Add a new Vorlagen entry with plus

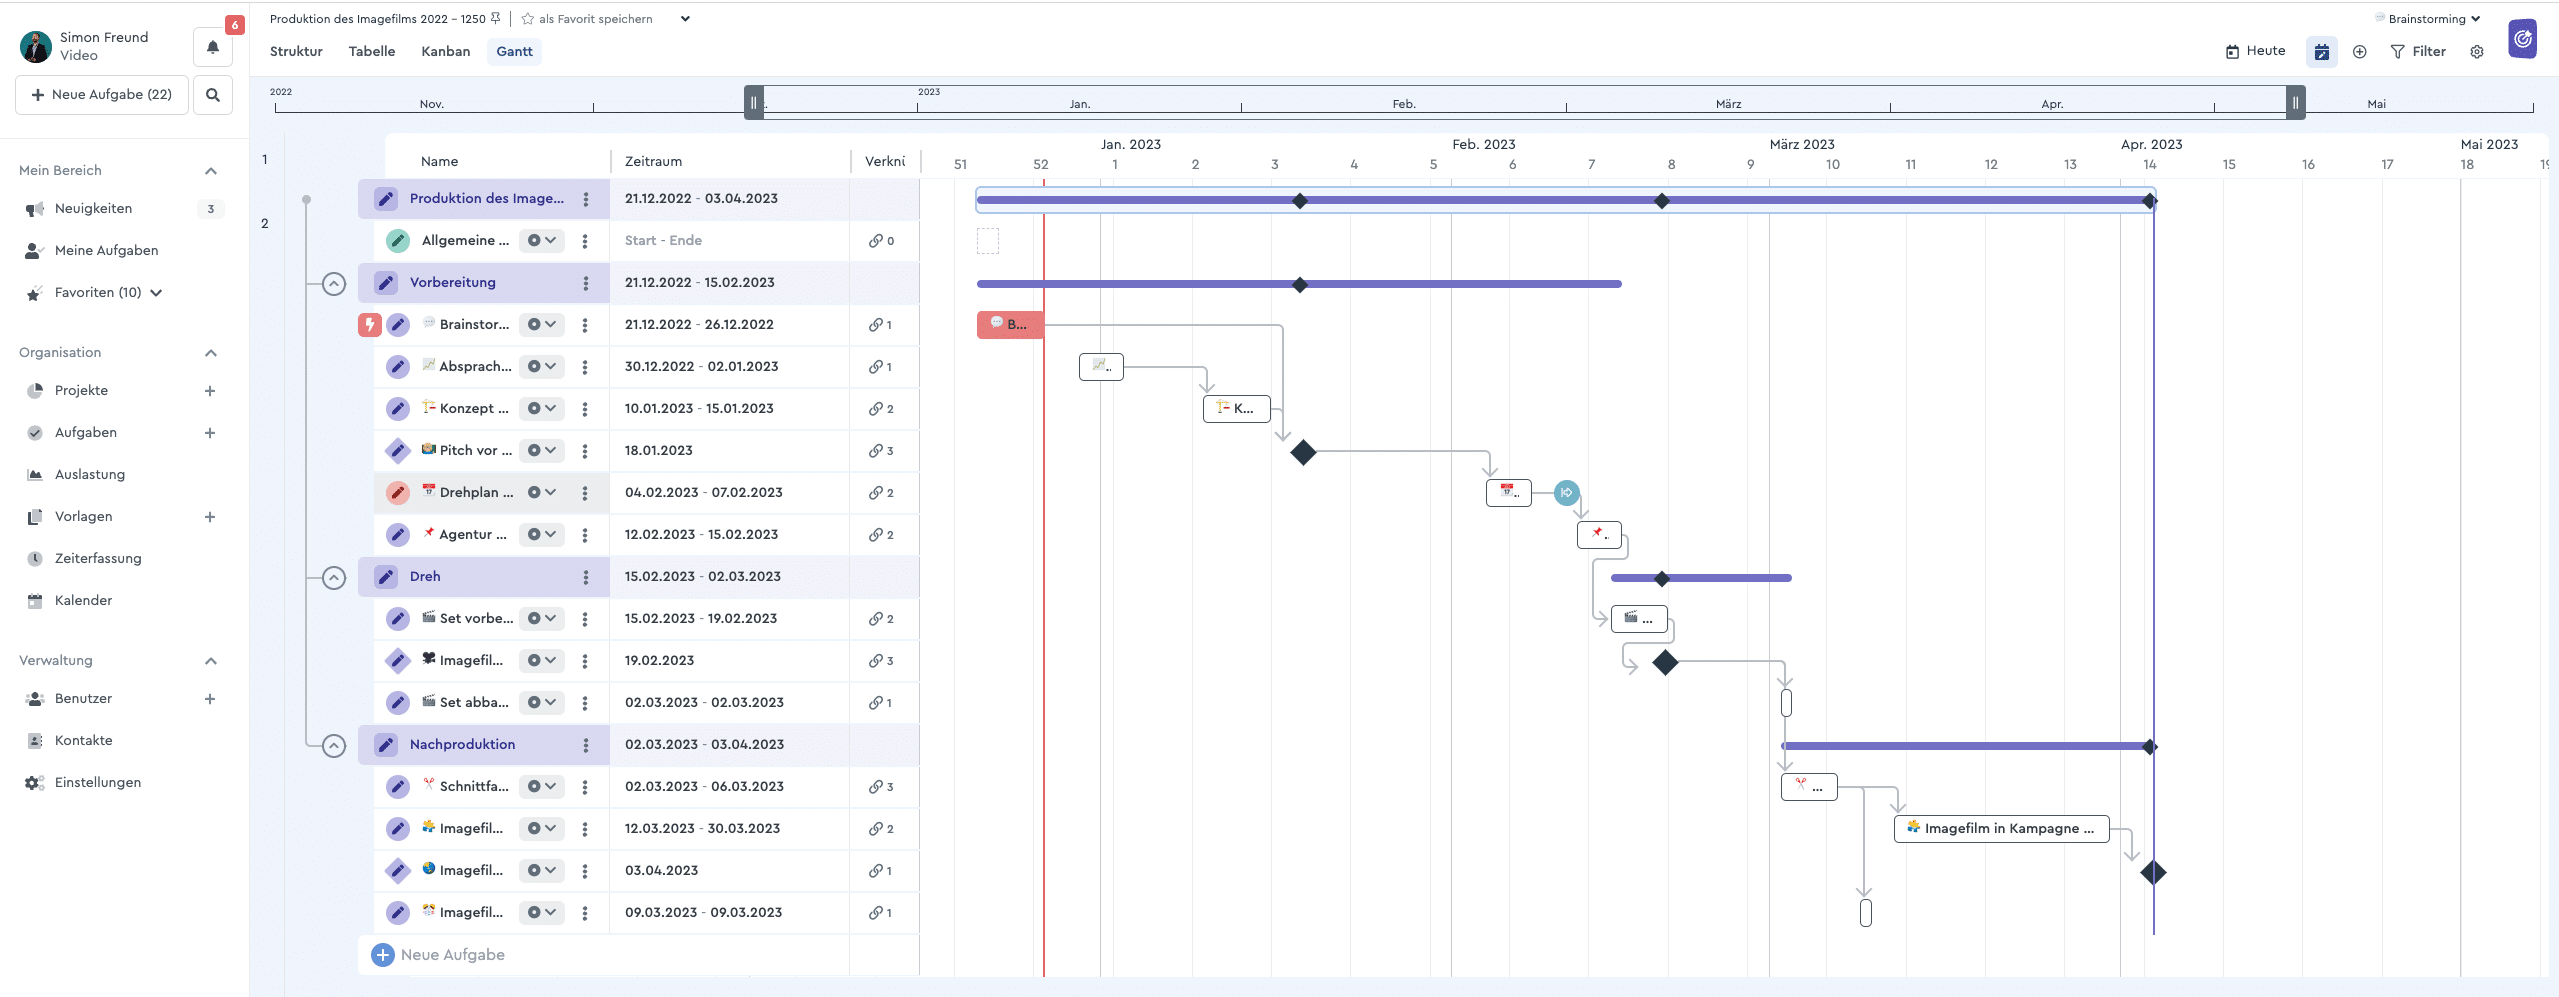[x=210, y=517]
